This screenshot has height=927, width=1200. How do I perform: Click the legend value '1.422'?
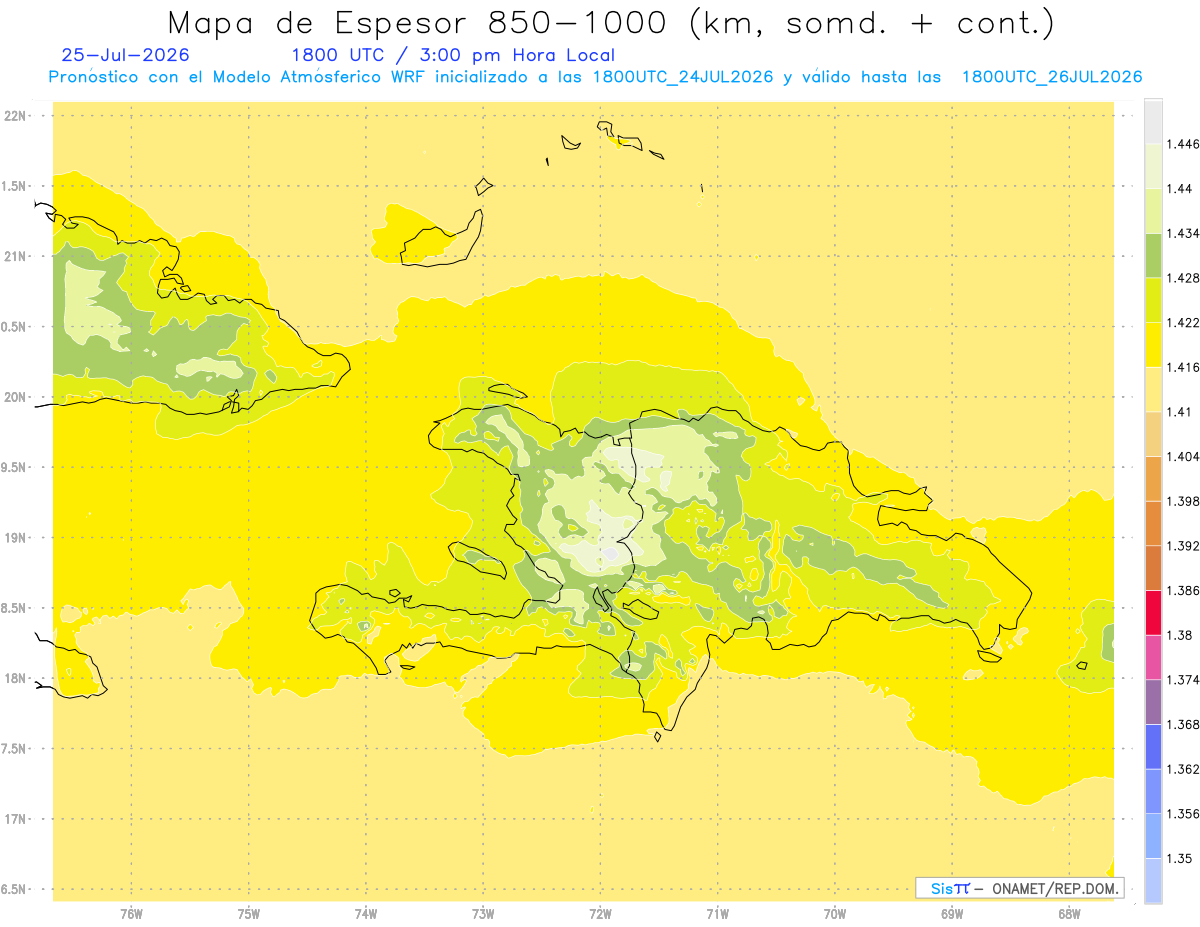(x=1183, y=323)
